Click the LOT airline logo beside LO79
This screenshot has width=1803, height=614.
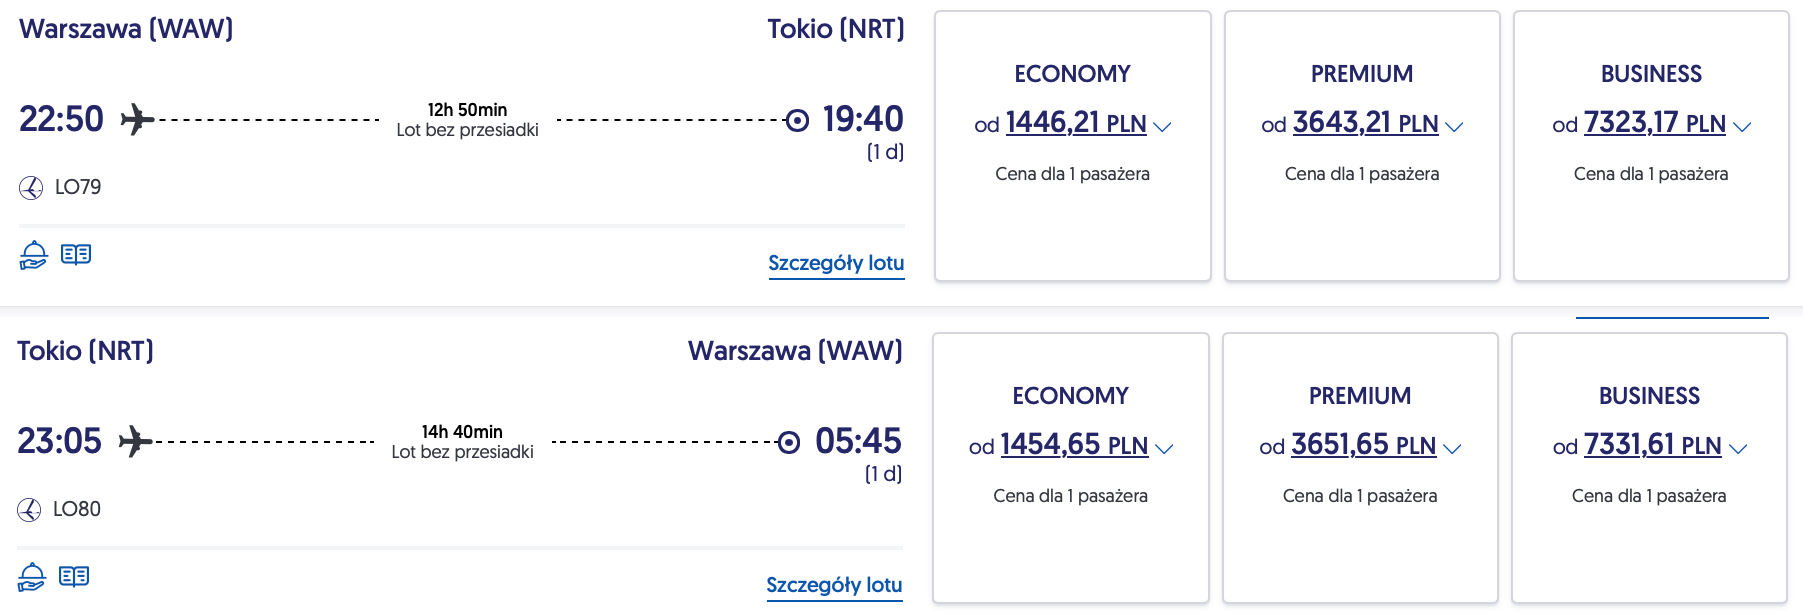(x=31, y=188)
